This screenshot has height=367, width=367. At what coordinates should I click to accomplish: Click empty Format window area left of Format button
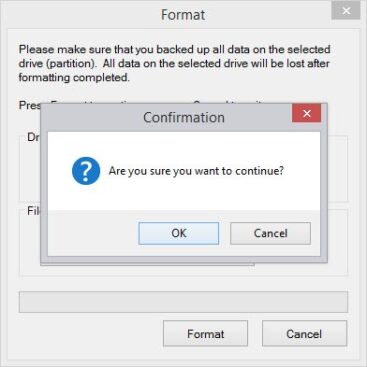[91, 334]
